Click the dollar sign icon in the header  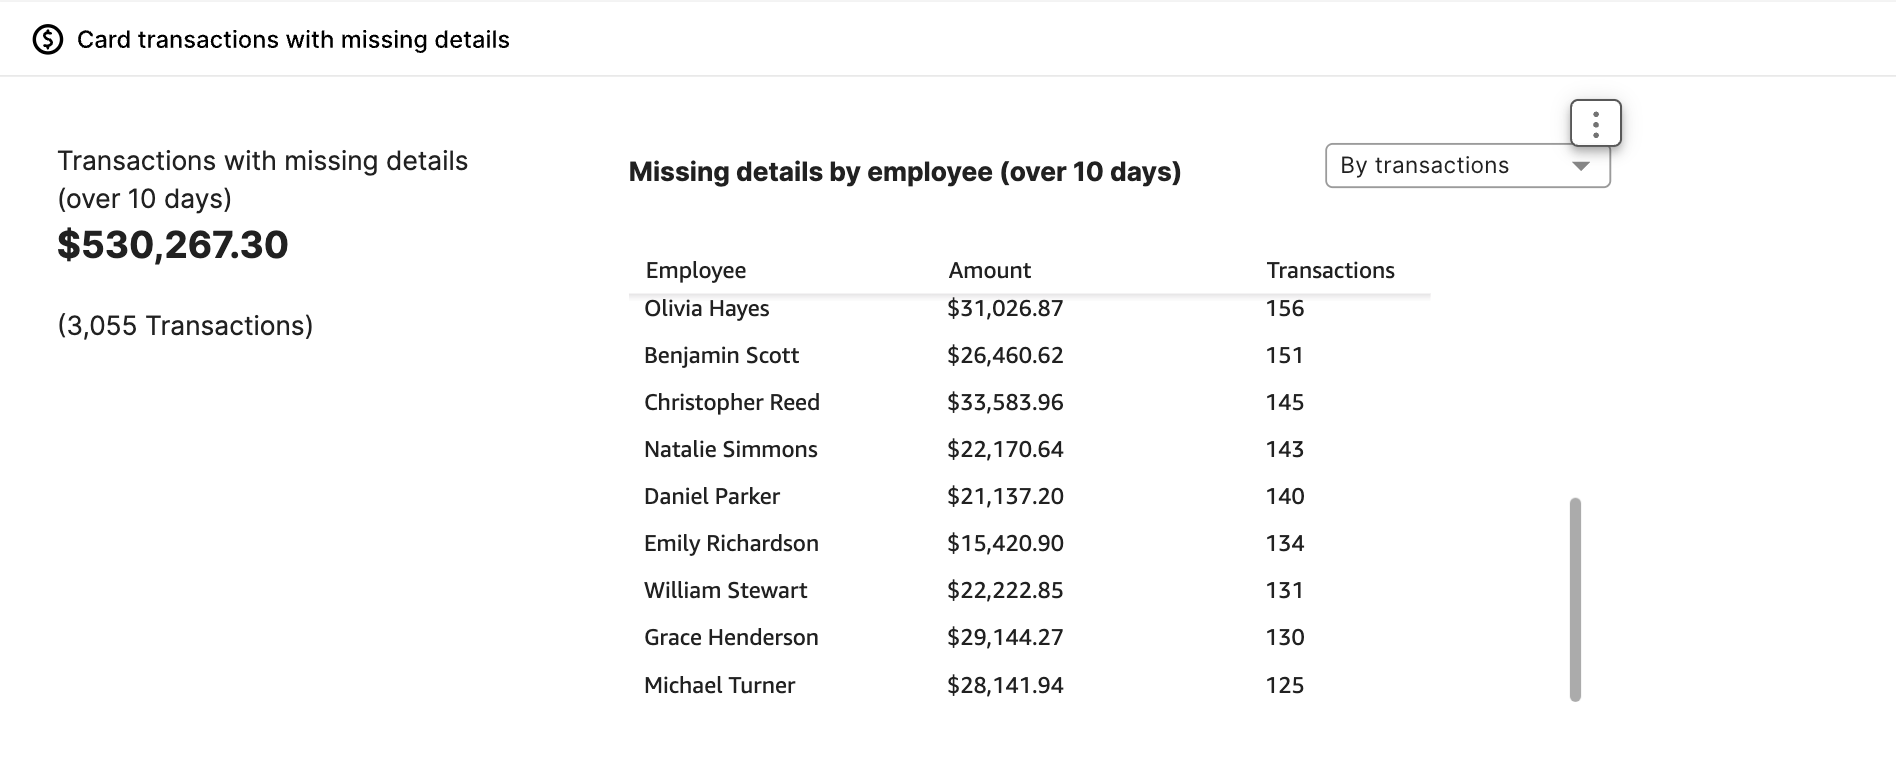tap(48, 40)
